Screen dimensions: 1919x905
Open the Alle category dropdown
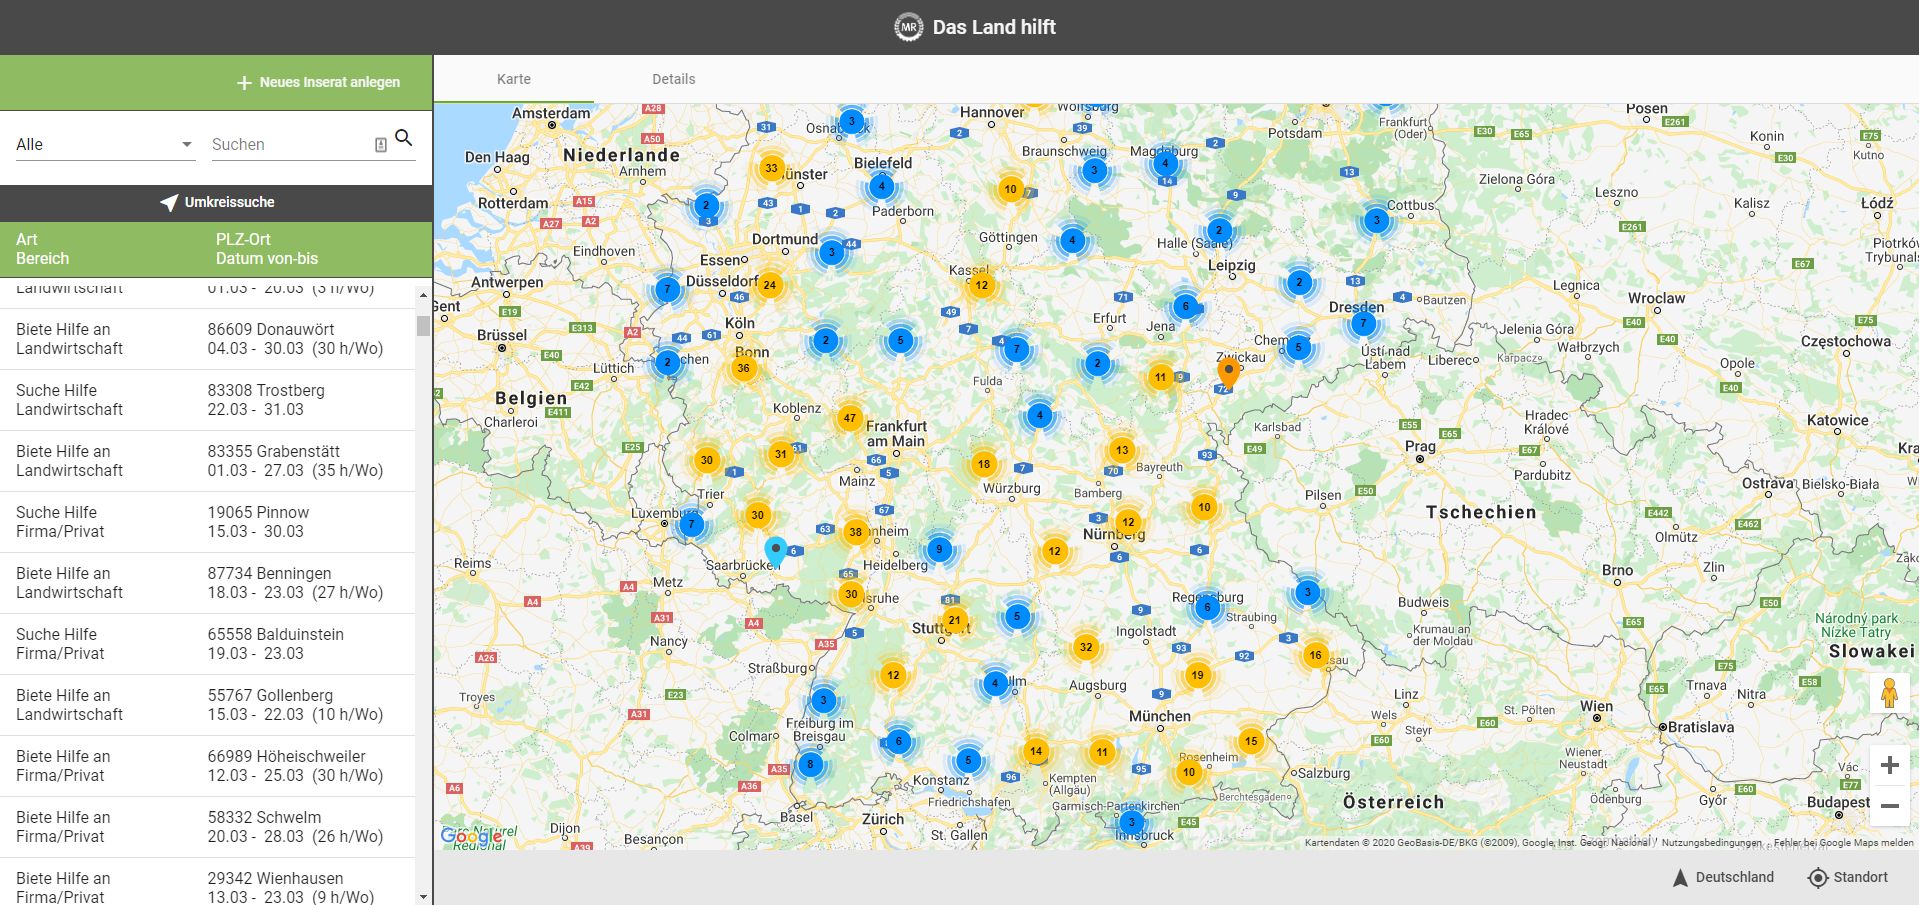pos(104,144)
